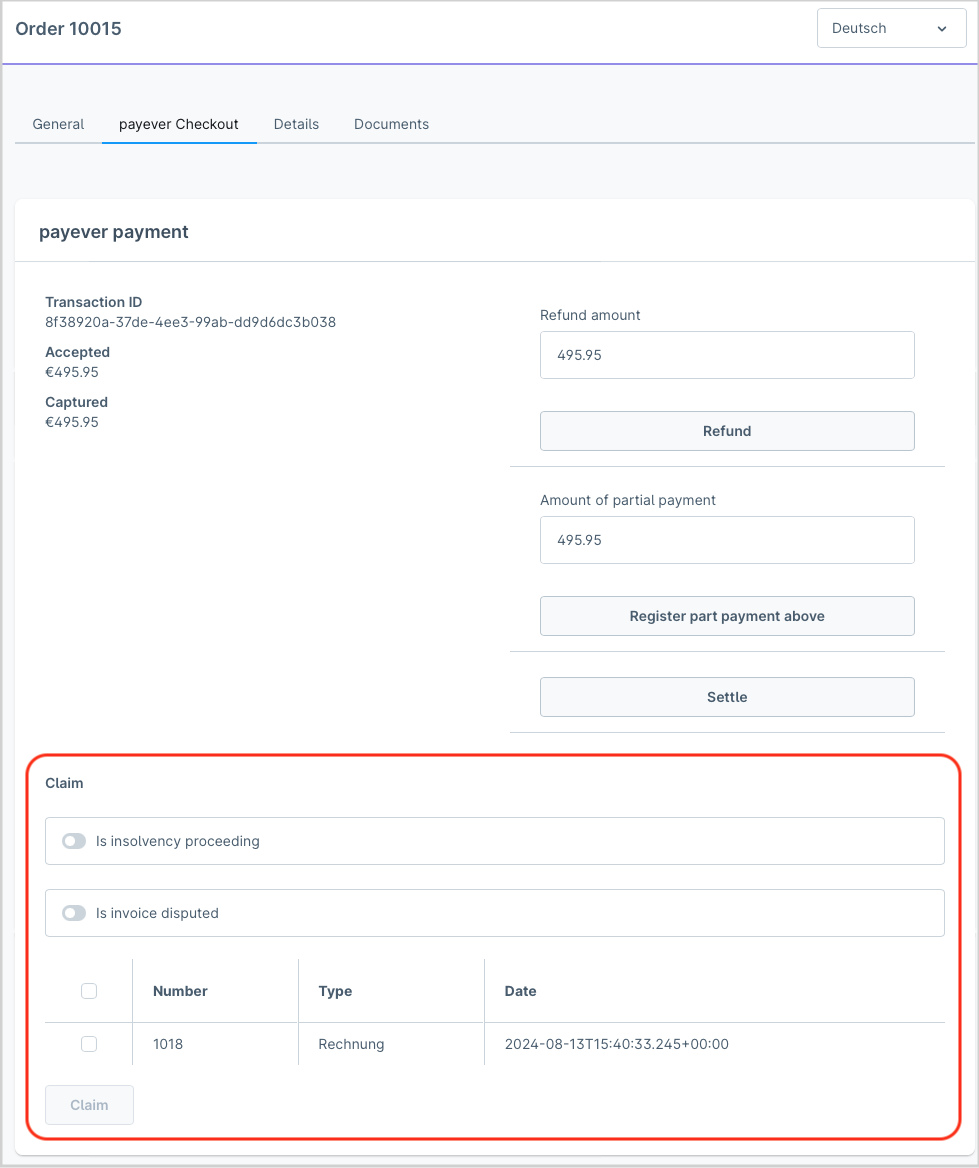Select the payever Checkout tab
979x1168 pixels.
179,124
